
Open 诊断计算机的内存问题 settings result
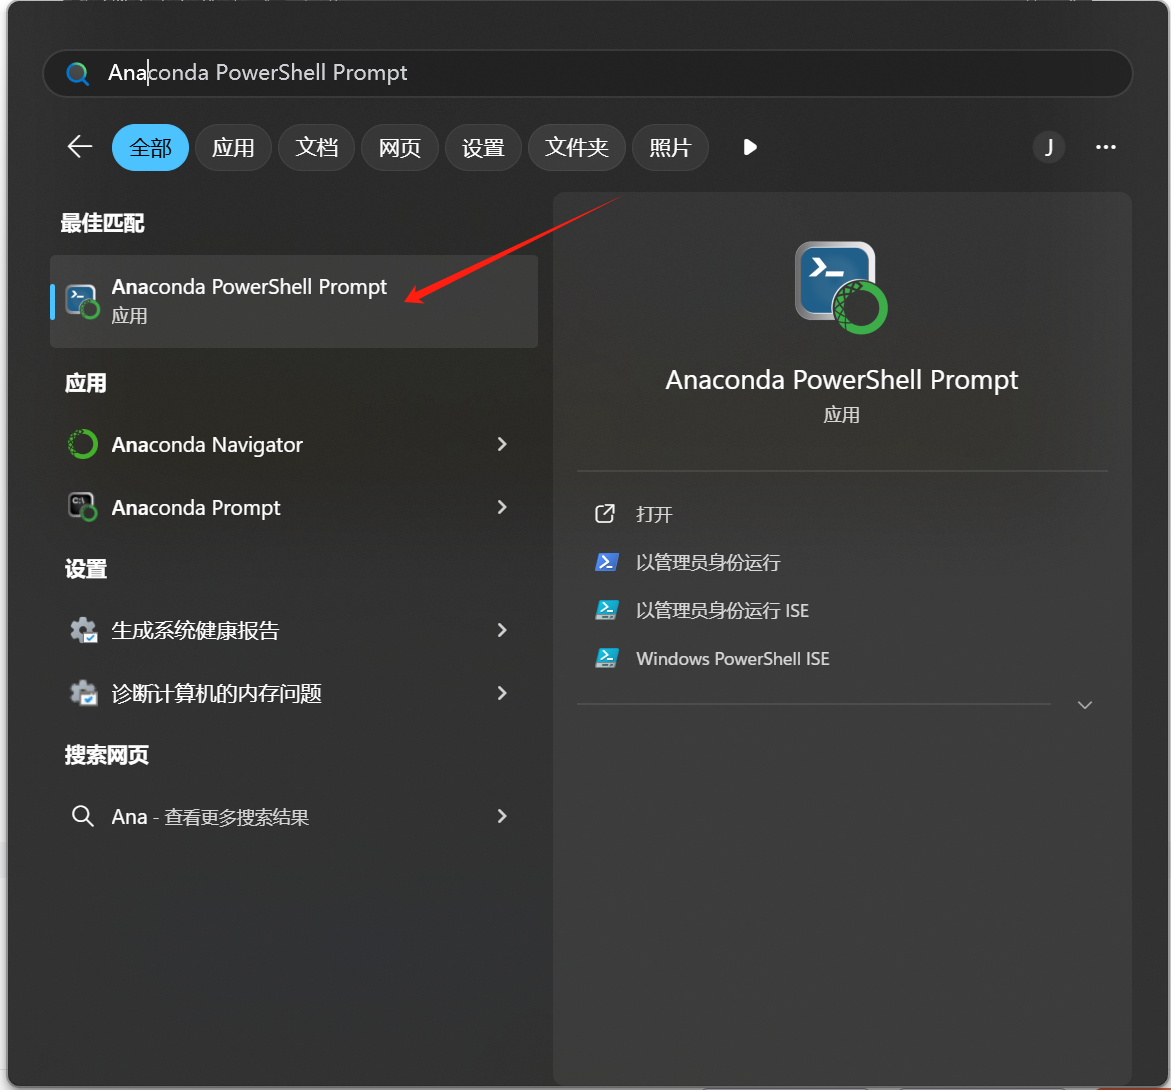294,693
